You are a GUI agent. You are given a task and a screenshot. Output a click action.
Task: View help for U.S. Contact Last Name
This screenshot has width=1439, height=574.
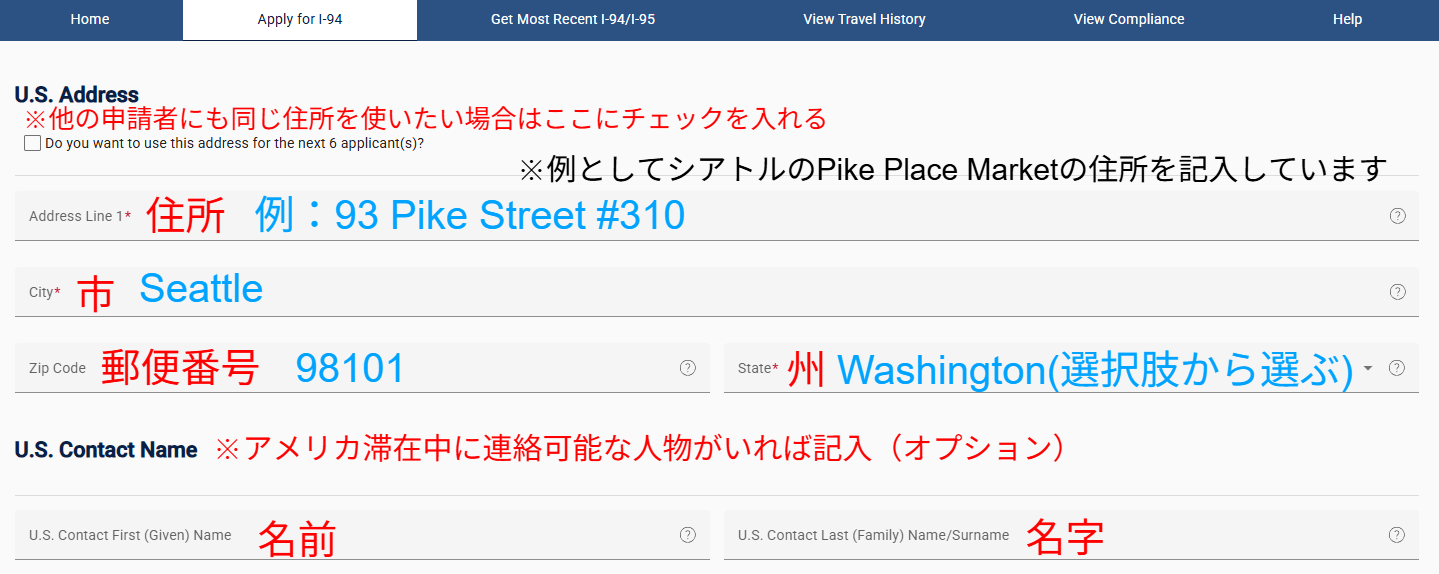(1398, 535)
